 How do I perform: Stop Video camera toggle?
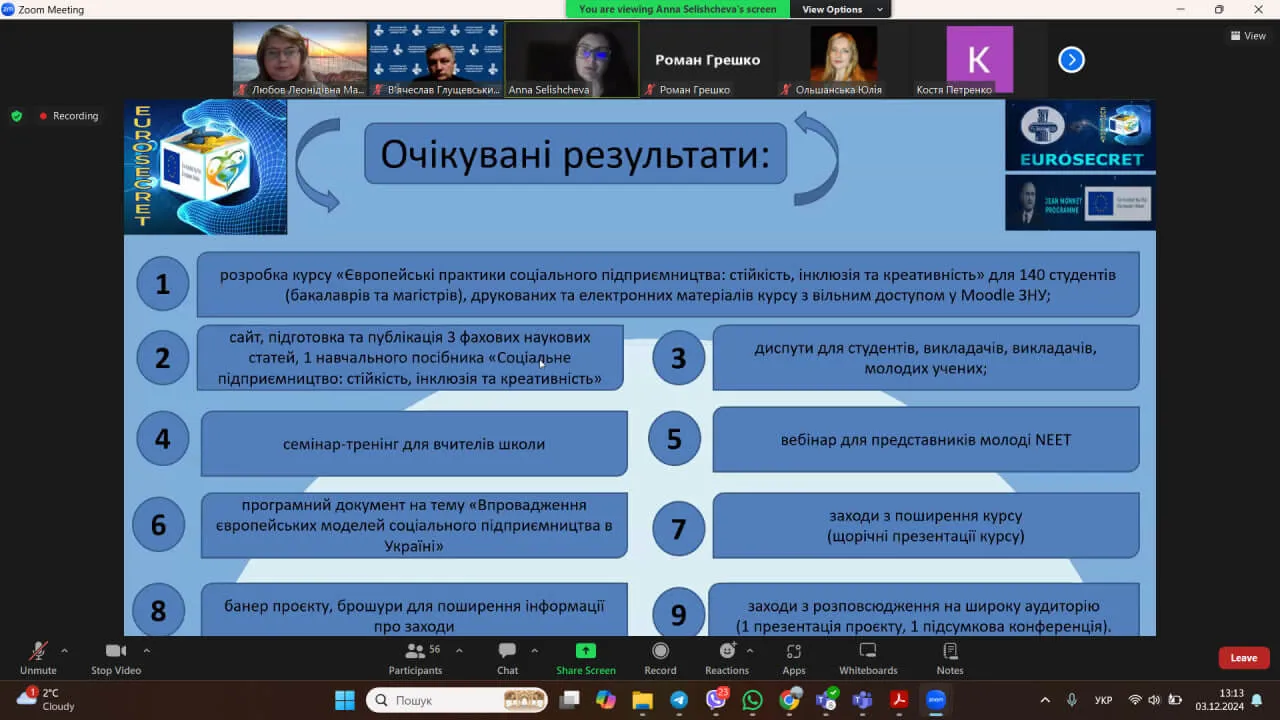[116, 656]
